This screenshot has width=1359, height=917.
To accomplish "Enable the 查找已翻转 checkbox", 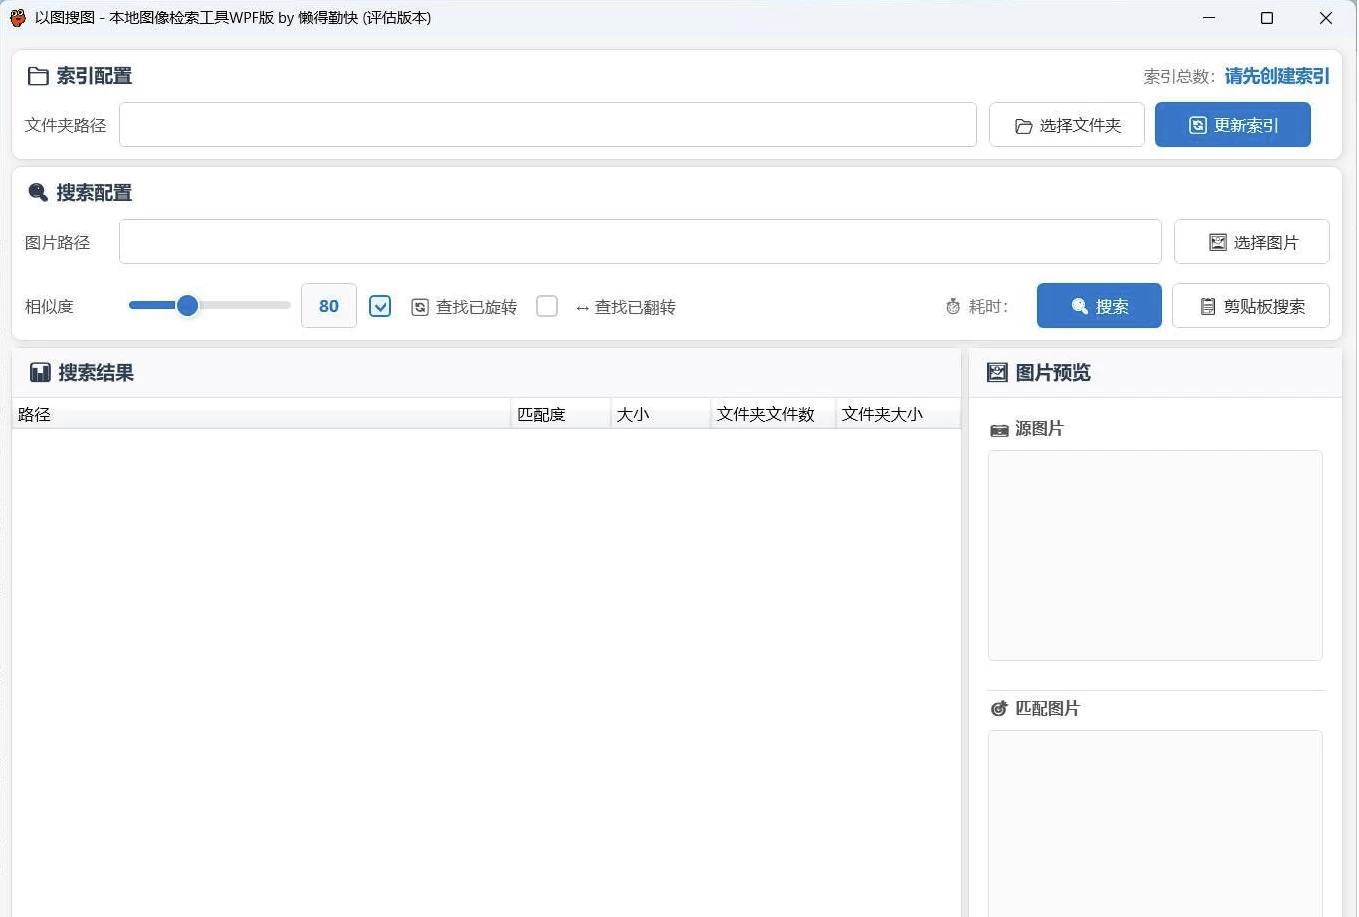I will [547, 306].
